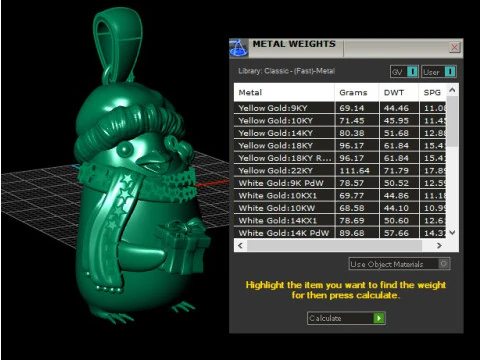
Task: Click the Metal Weights scale icon
Action: (238, 48)
